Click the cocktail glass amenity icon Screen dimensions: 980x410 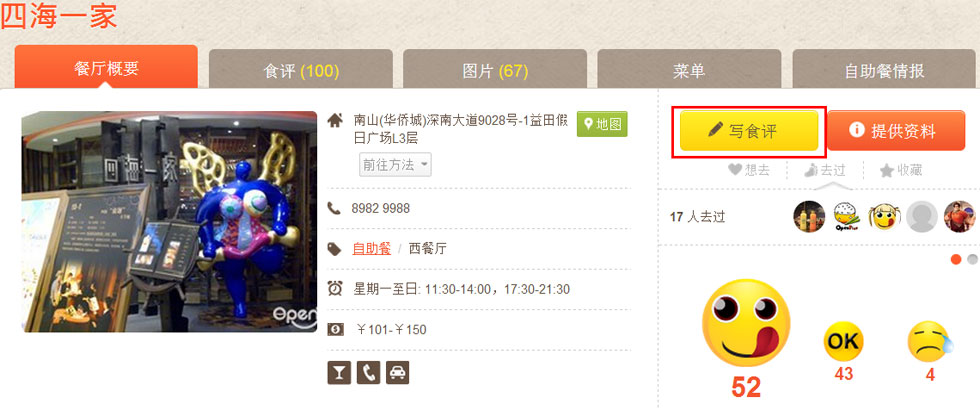(x=339, y=372)
